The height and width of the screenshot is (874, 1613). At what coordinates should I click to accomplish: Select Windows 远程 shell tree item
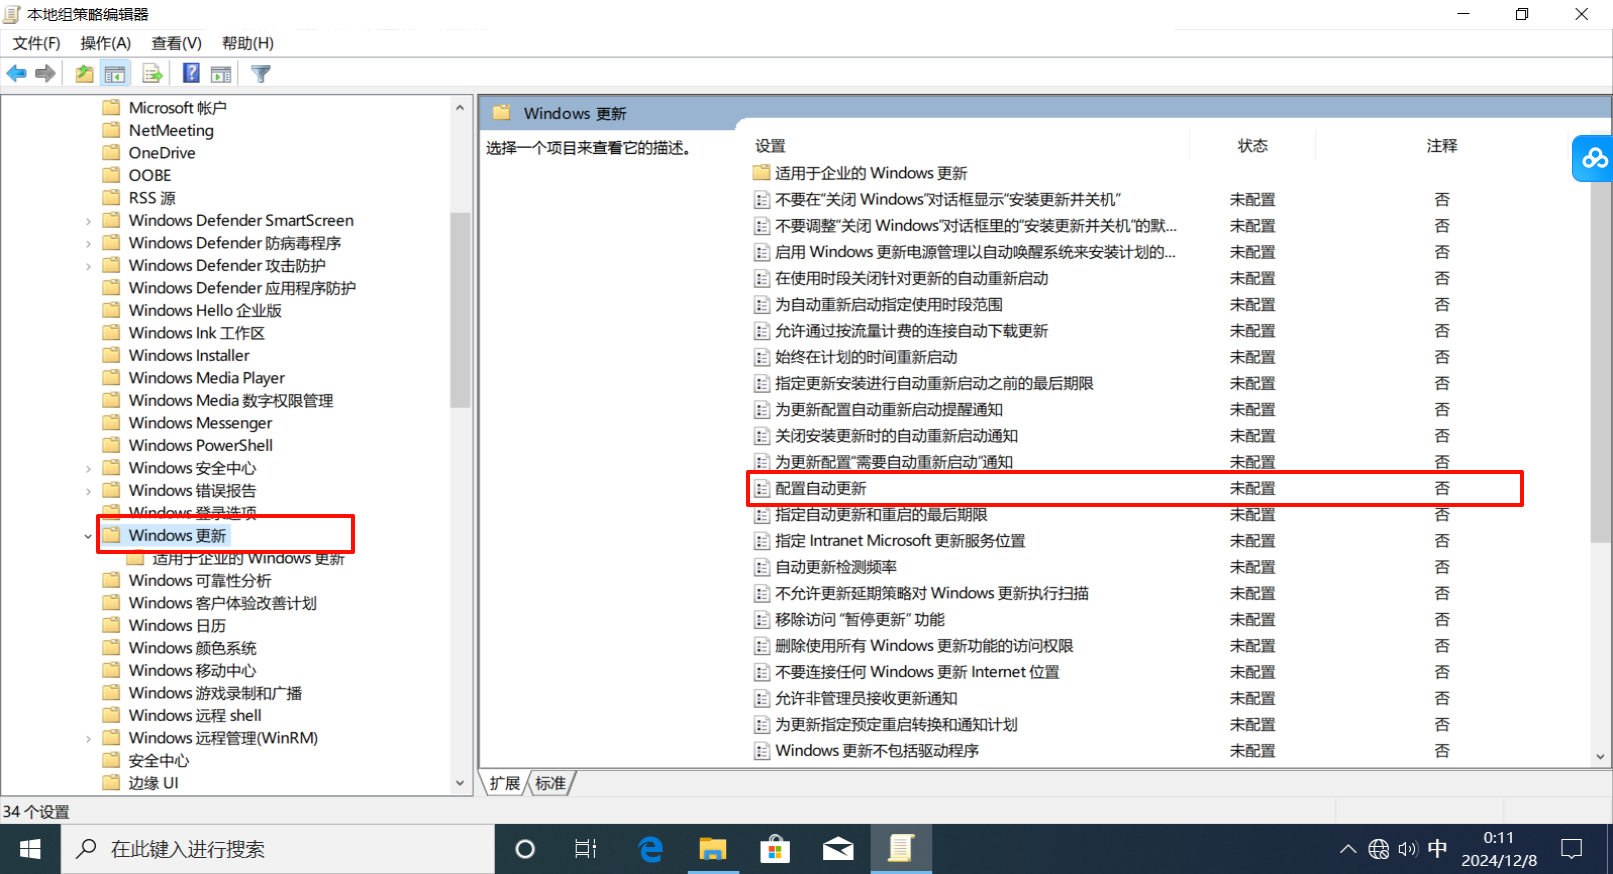click(195, 716)
